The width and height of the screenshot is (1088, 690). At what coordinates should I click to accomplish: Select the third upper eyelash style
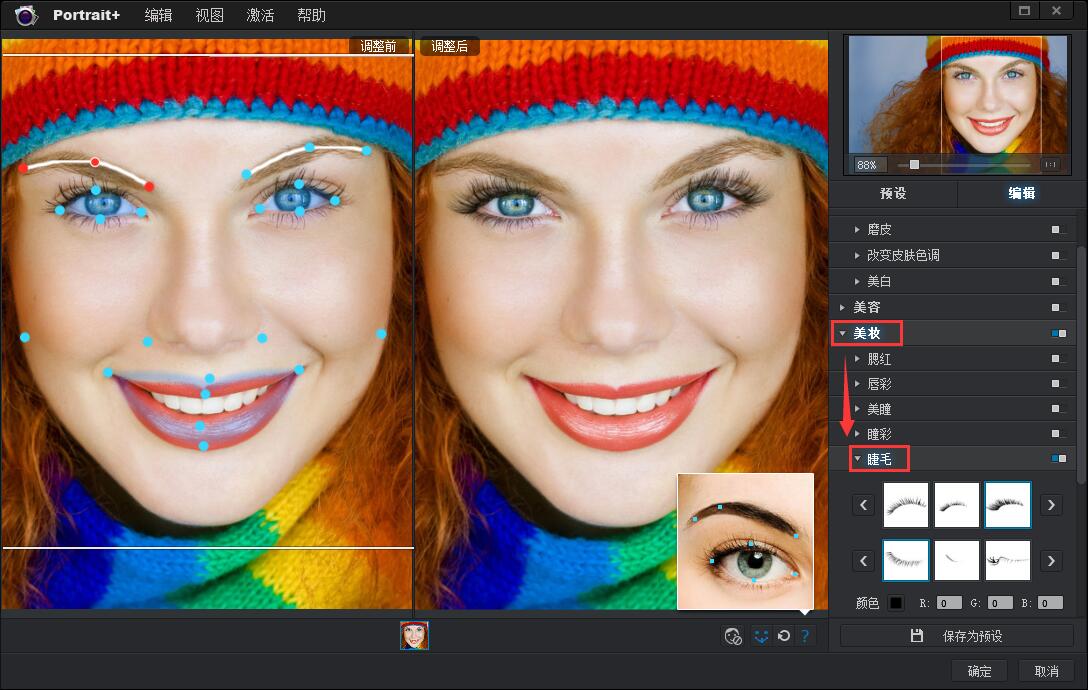[1008, 505]
